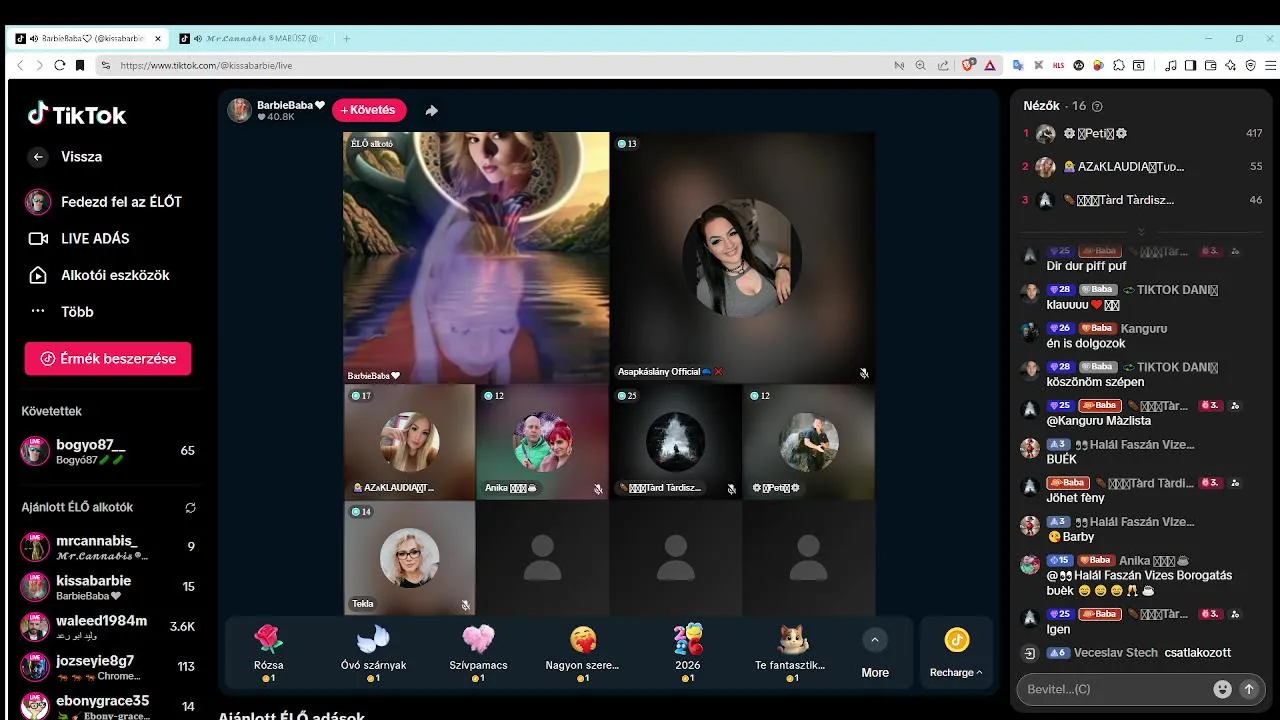Open the Brave Rewards triangle icon

[x=990, y=65]
